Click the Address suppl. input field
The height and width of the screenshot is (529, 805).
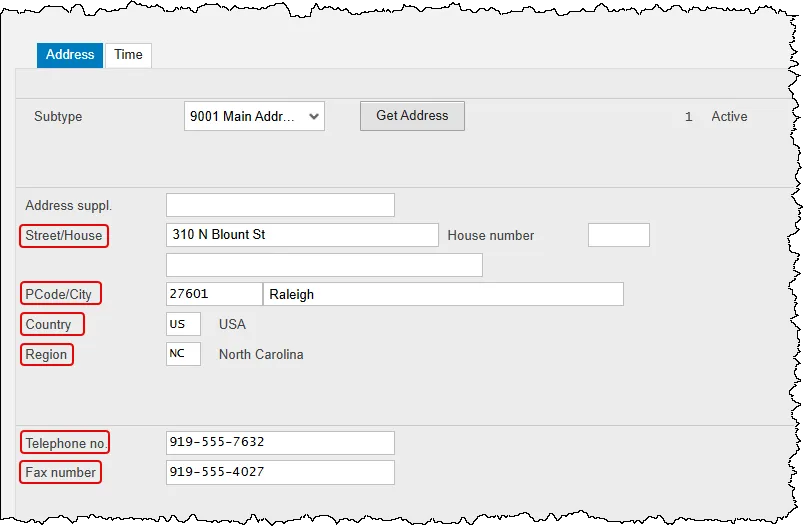click(x=280, y=205)
